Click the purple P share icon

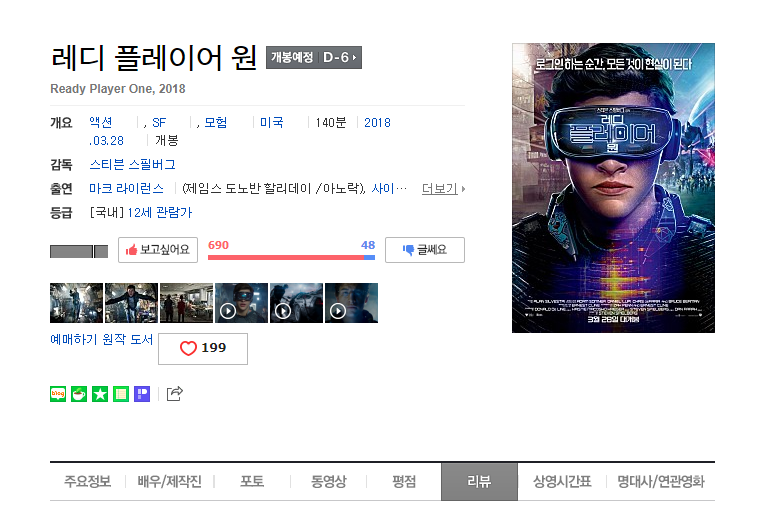click(142, 394)
